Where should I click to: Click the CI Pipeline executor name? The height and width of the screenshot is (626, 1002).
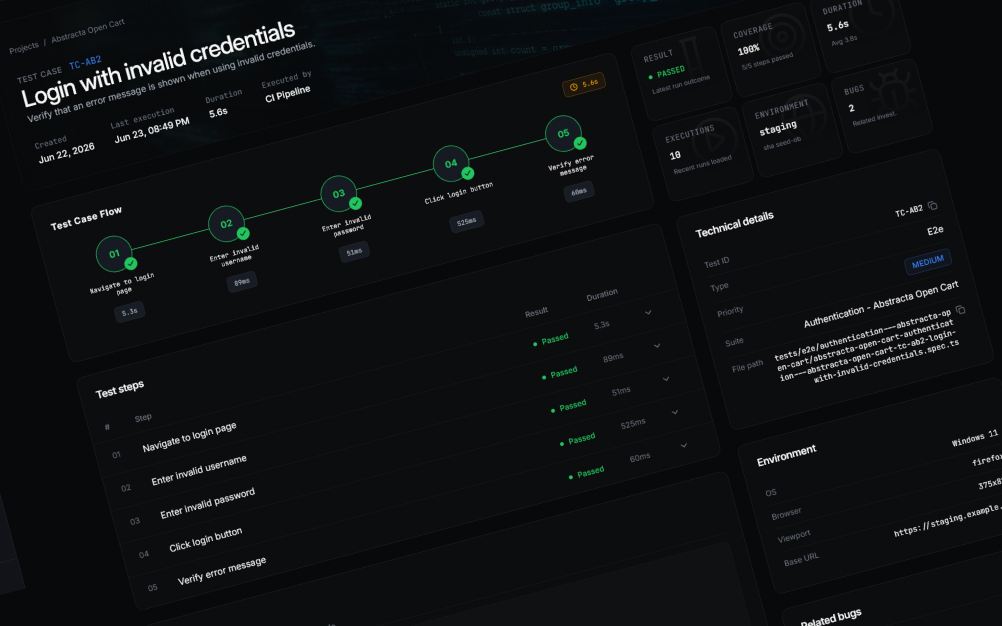(x=288, y=94)
